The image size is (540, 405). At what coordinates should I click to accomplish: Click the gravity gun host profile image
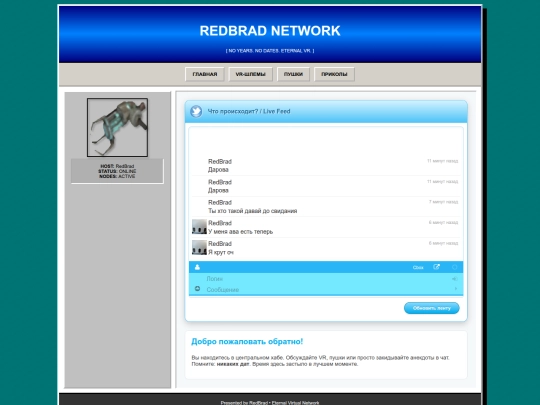click(x=117, y=127)
